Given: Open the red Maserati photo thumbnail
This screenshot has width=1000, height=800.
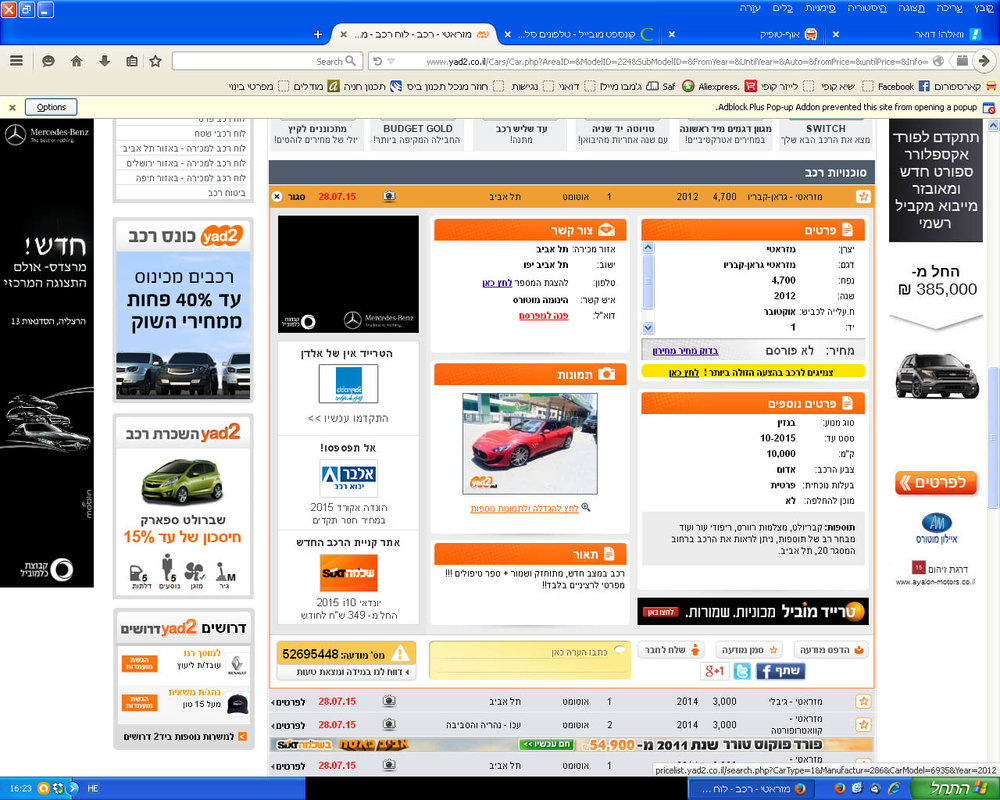Looking at the screenshot, I should [x=529, y=443].
